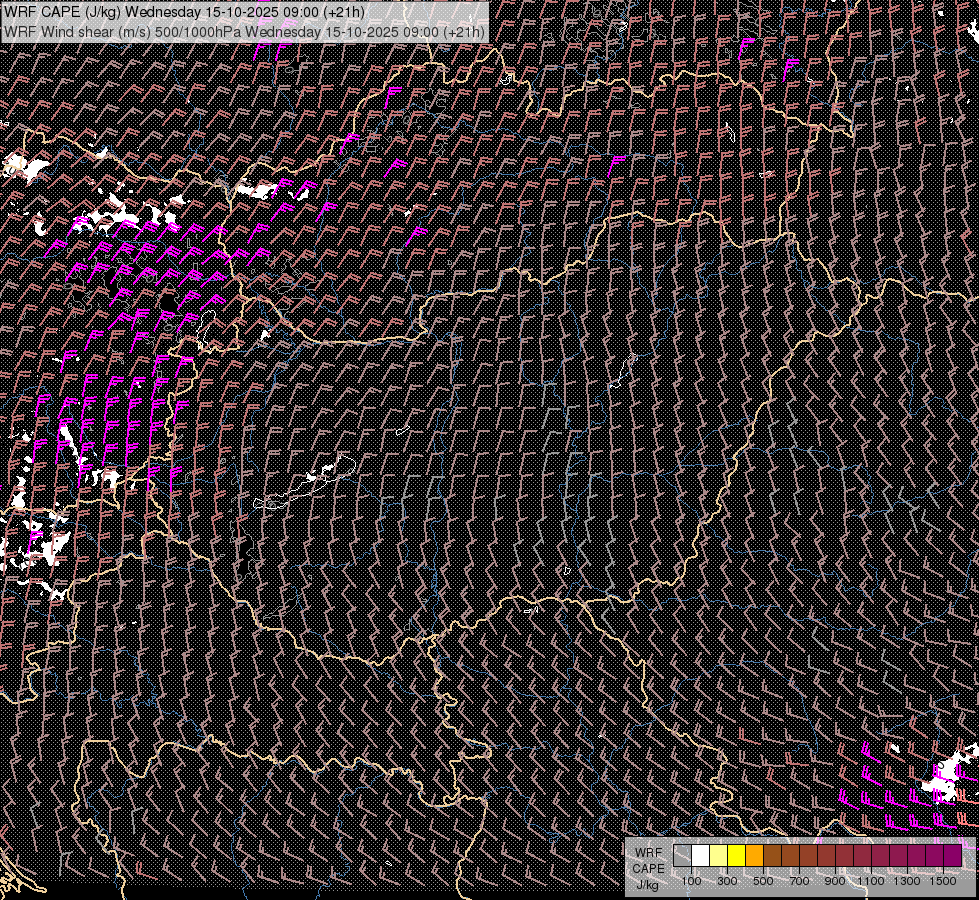Select the 1100 legend tick label
979x900 pixels.
tap(871, 881)
